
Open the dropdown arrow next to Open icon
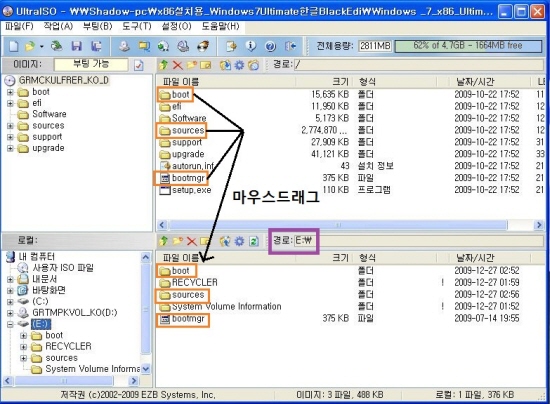click(41, 46)
